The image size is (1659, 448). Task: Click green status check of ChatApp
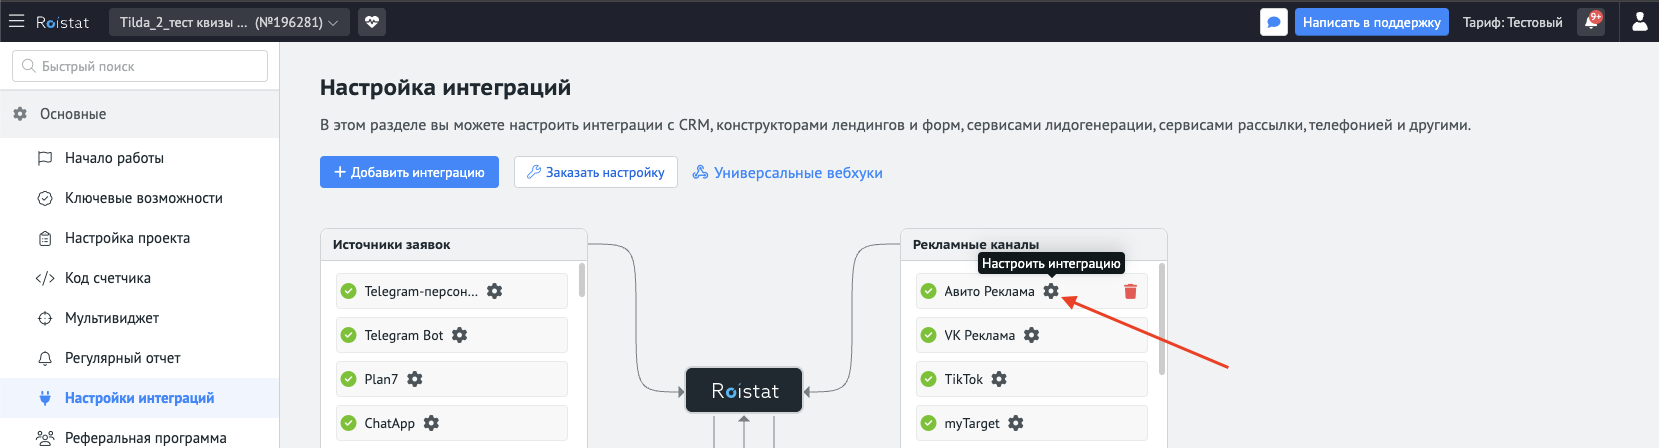tap(348, 423)
